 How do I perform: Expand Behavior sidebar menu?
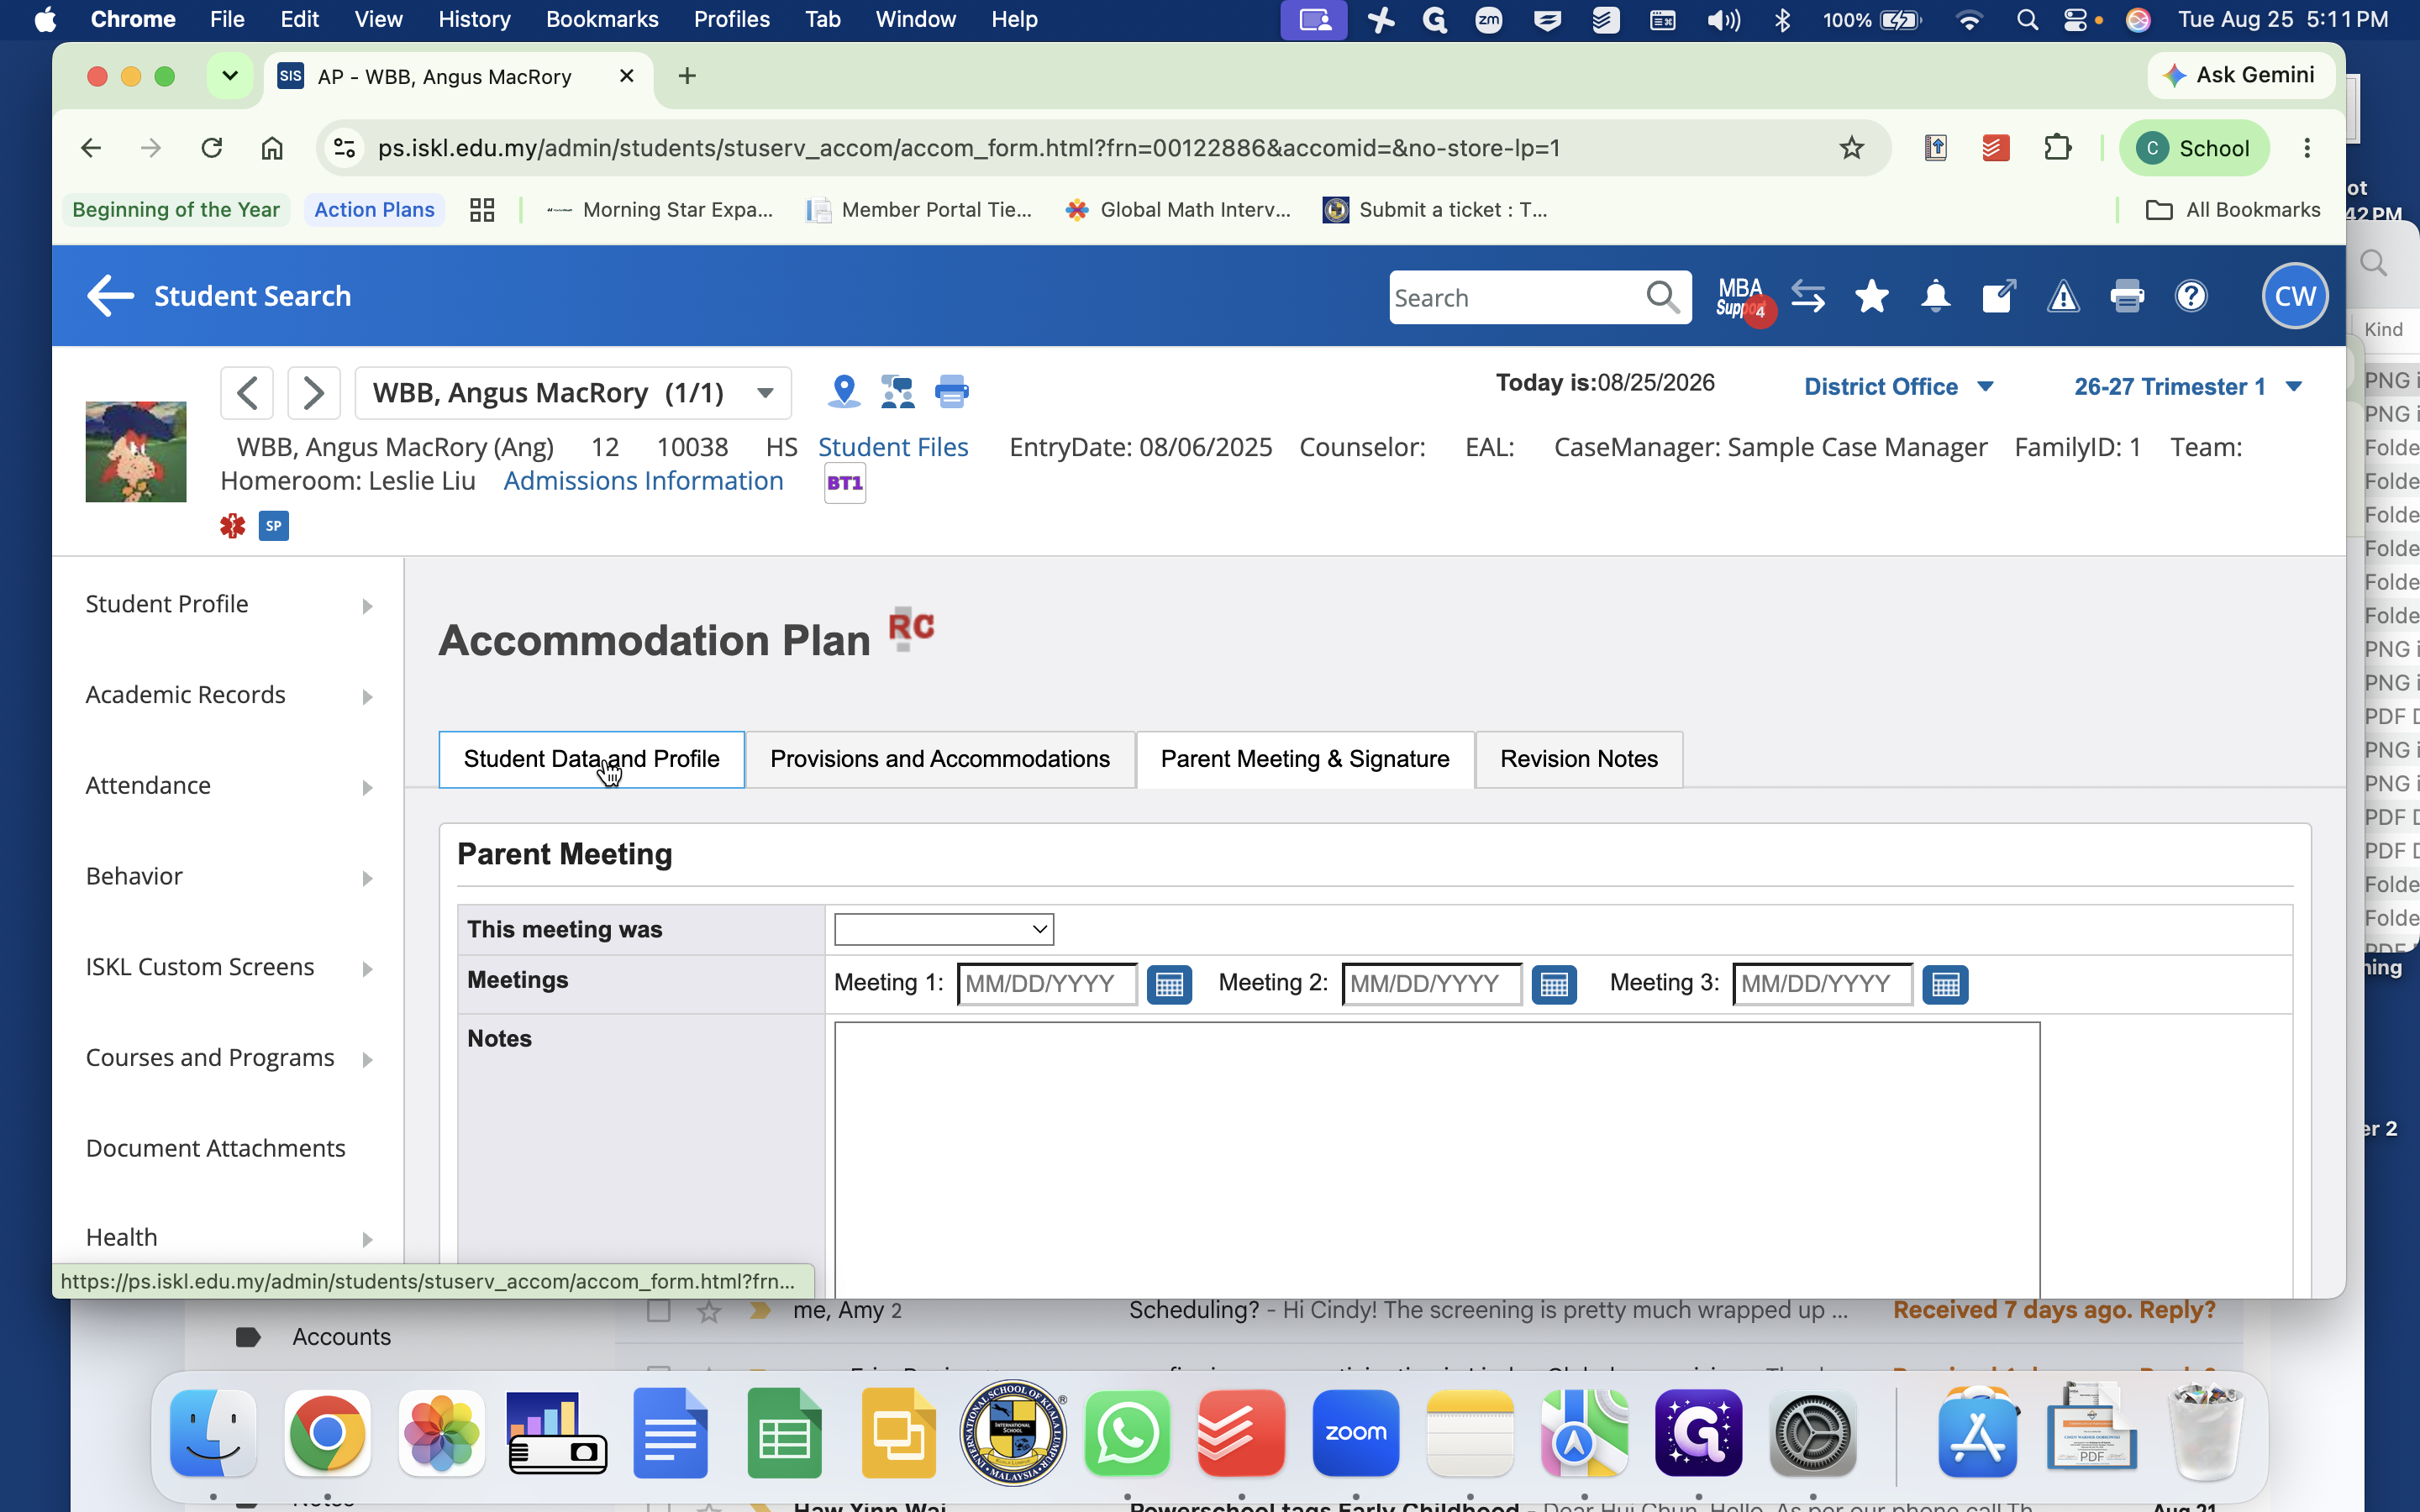229,876
